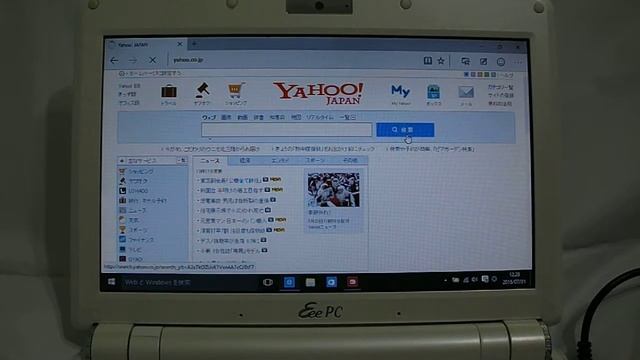Open the Windows Store taskbar icon

tap(331, 282)
